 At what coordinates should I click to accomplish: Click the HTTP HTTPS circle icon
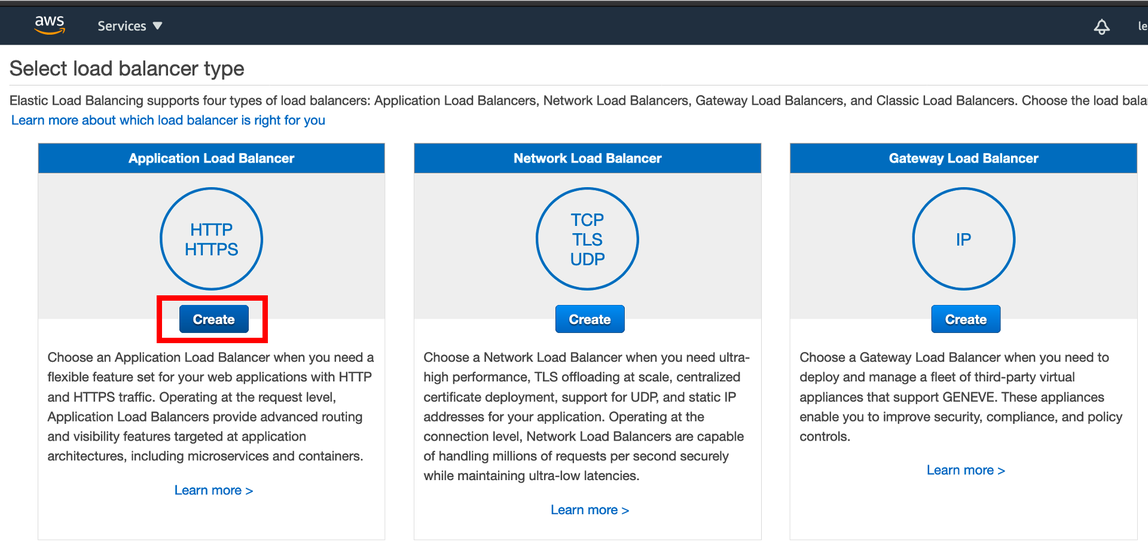tap(212, 240)
